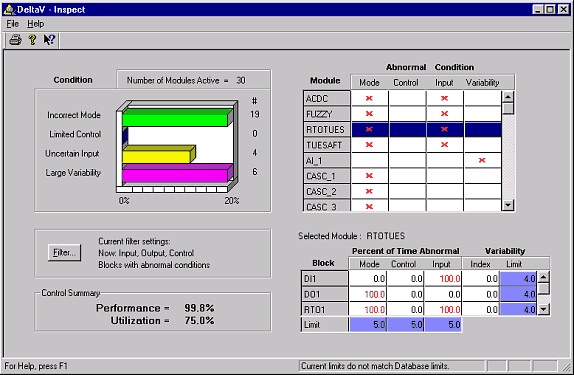Edit the Mode limit 5.0 field
This screenshot has height=375, width=574.
click(x=368, y=325)
